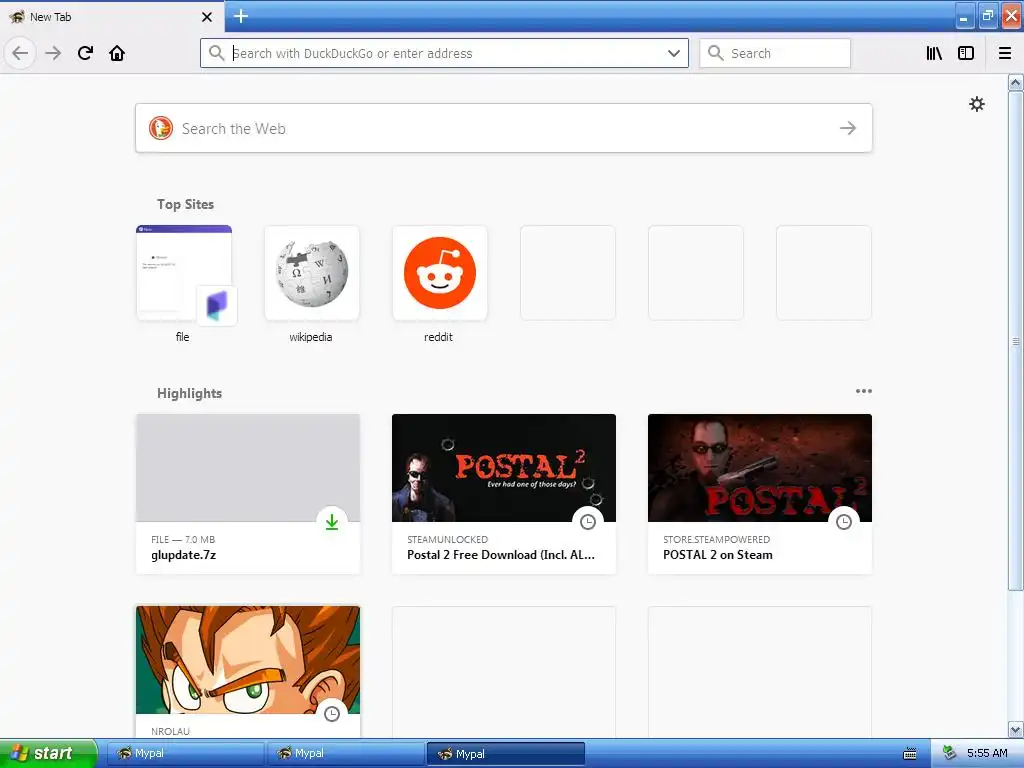Click the search magnifier in address bar
1024x768 pixels.
[216, 53]
